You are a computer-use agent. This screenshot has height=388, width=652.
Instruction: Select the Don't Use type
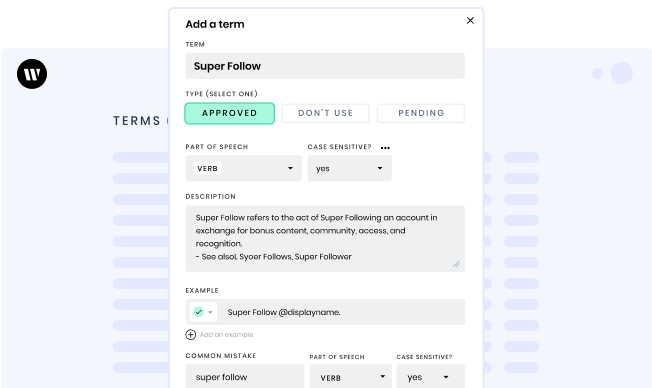325,113
